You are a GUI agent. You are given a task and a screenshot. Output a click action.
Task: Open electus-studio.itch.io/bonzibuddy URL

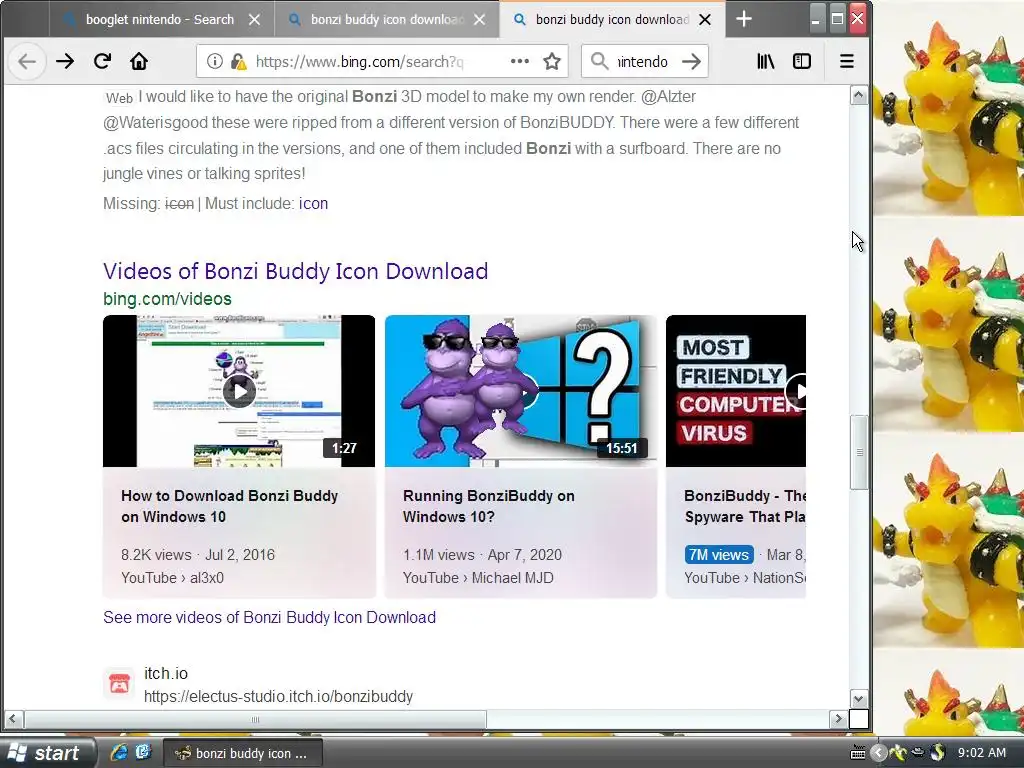click(x=278, y=697)
